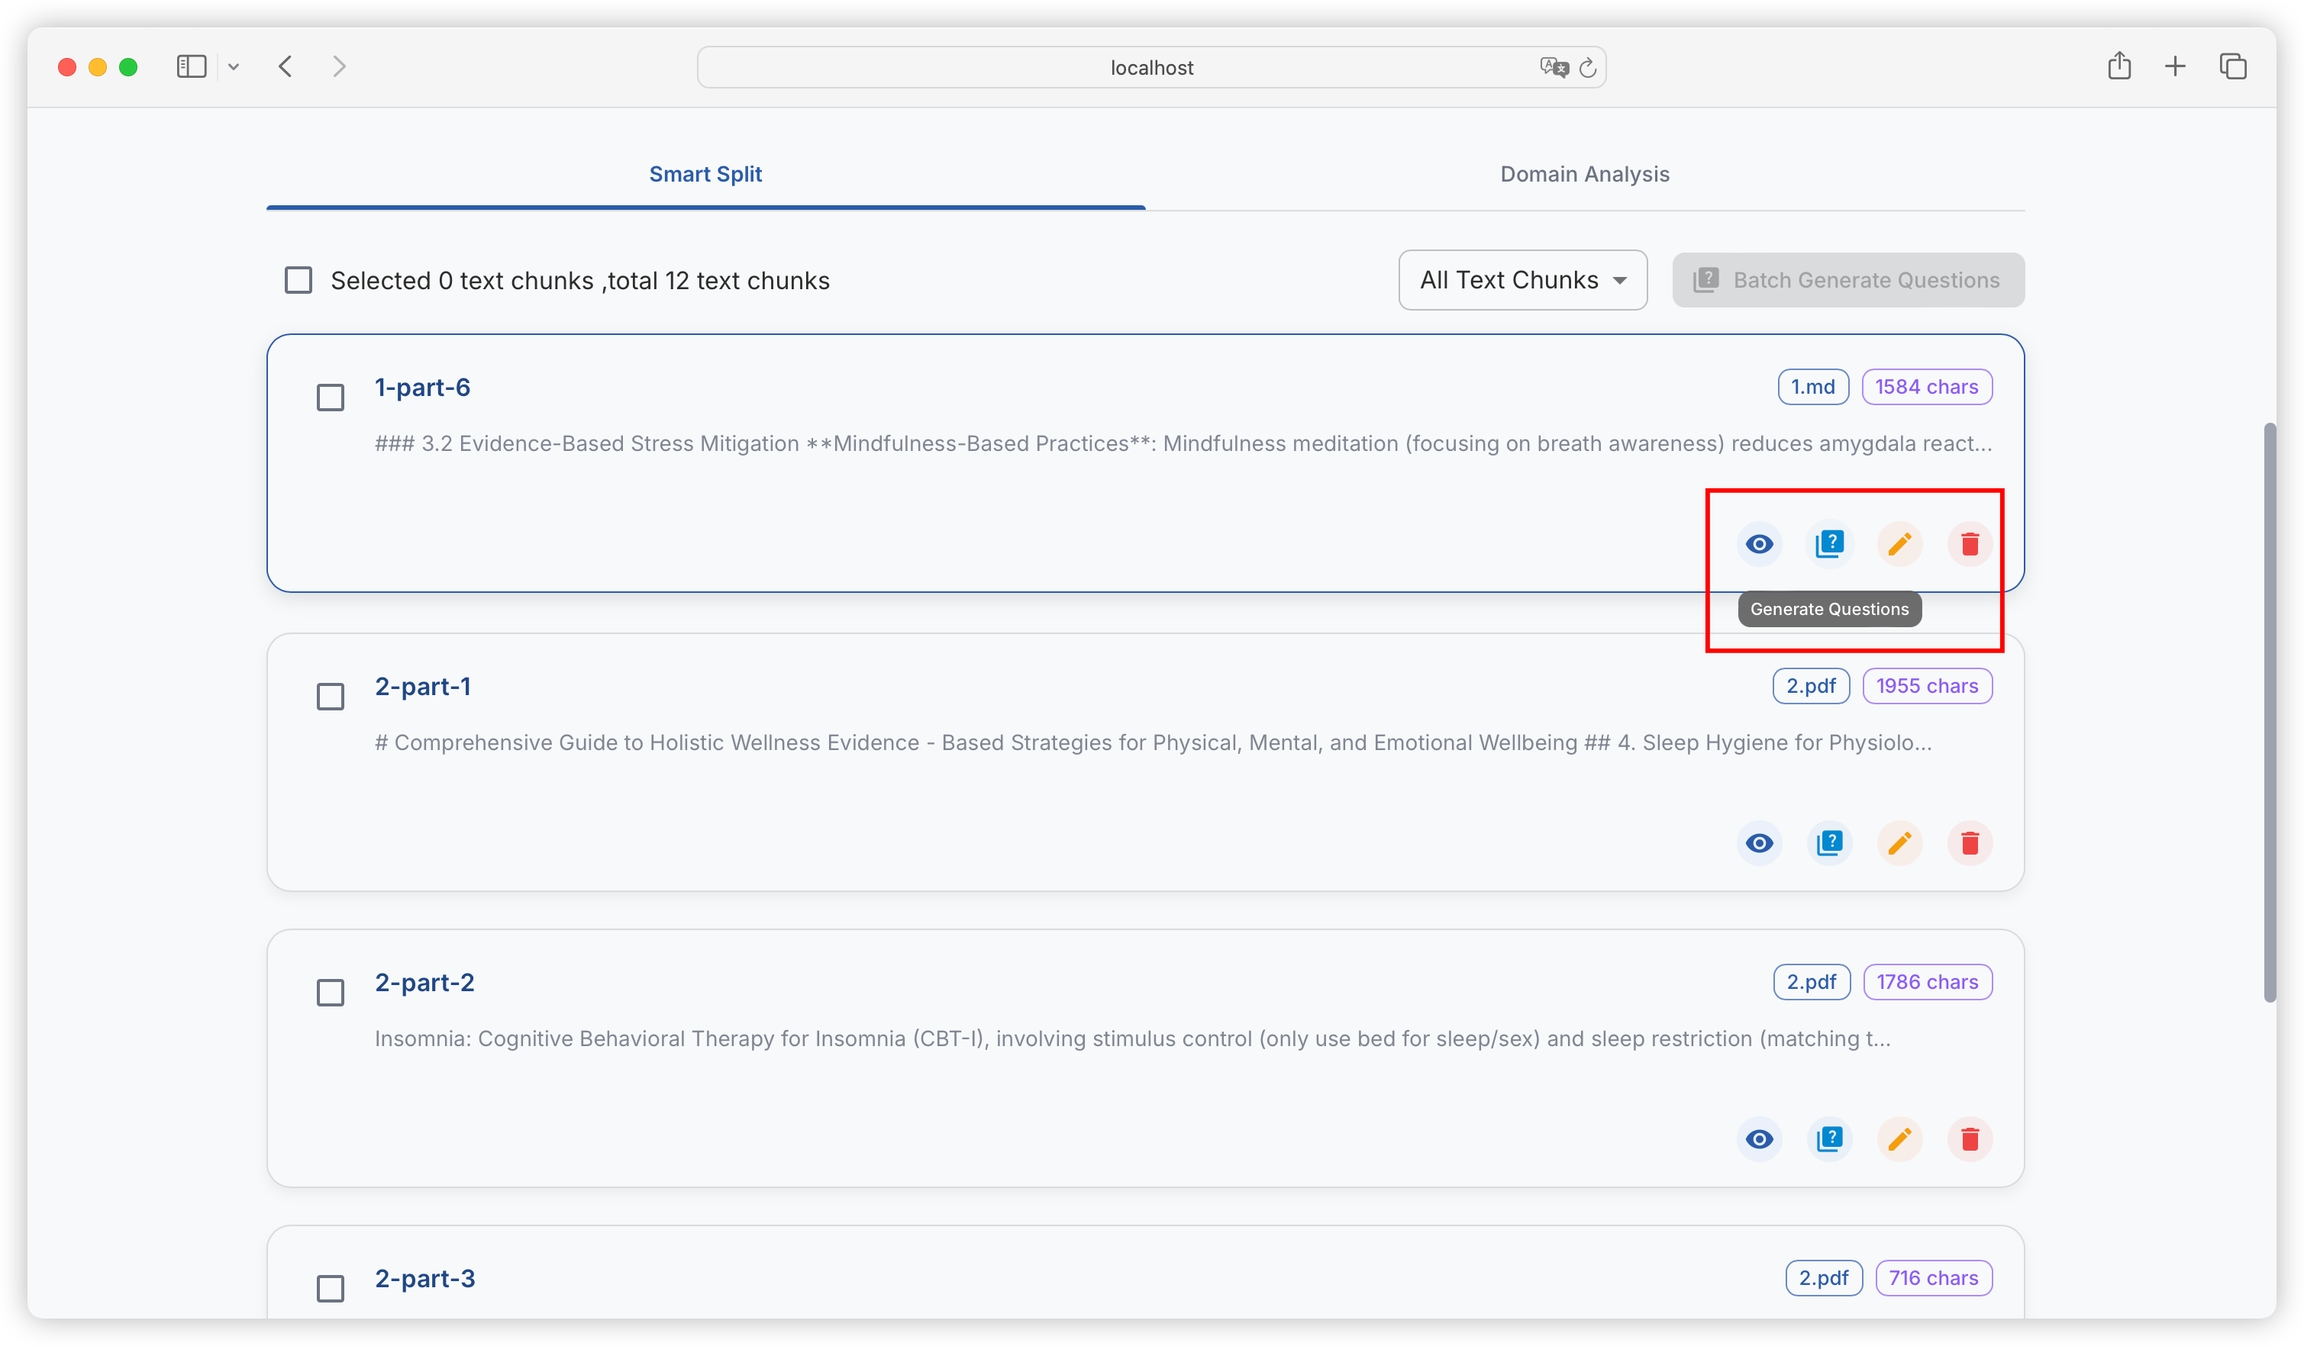View the 2-part-2 chunk details
This screenshot has height=1346, width=2304.
(x=1759, y=1139)
